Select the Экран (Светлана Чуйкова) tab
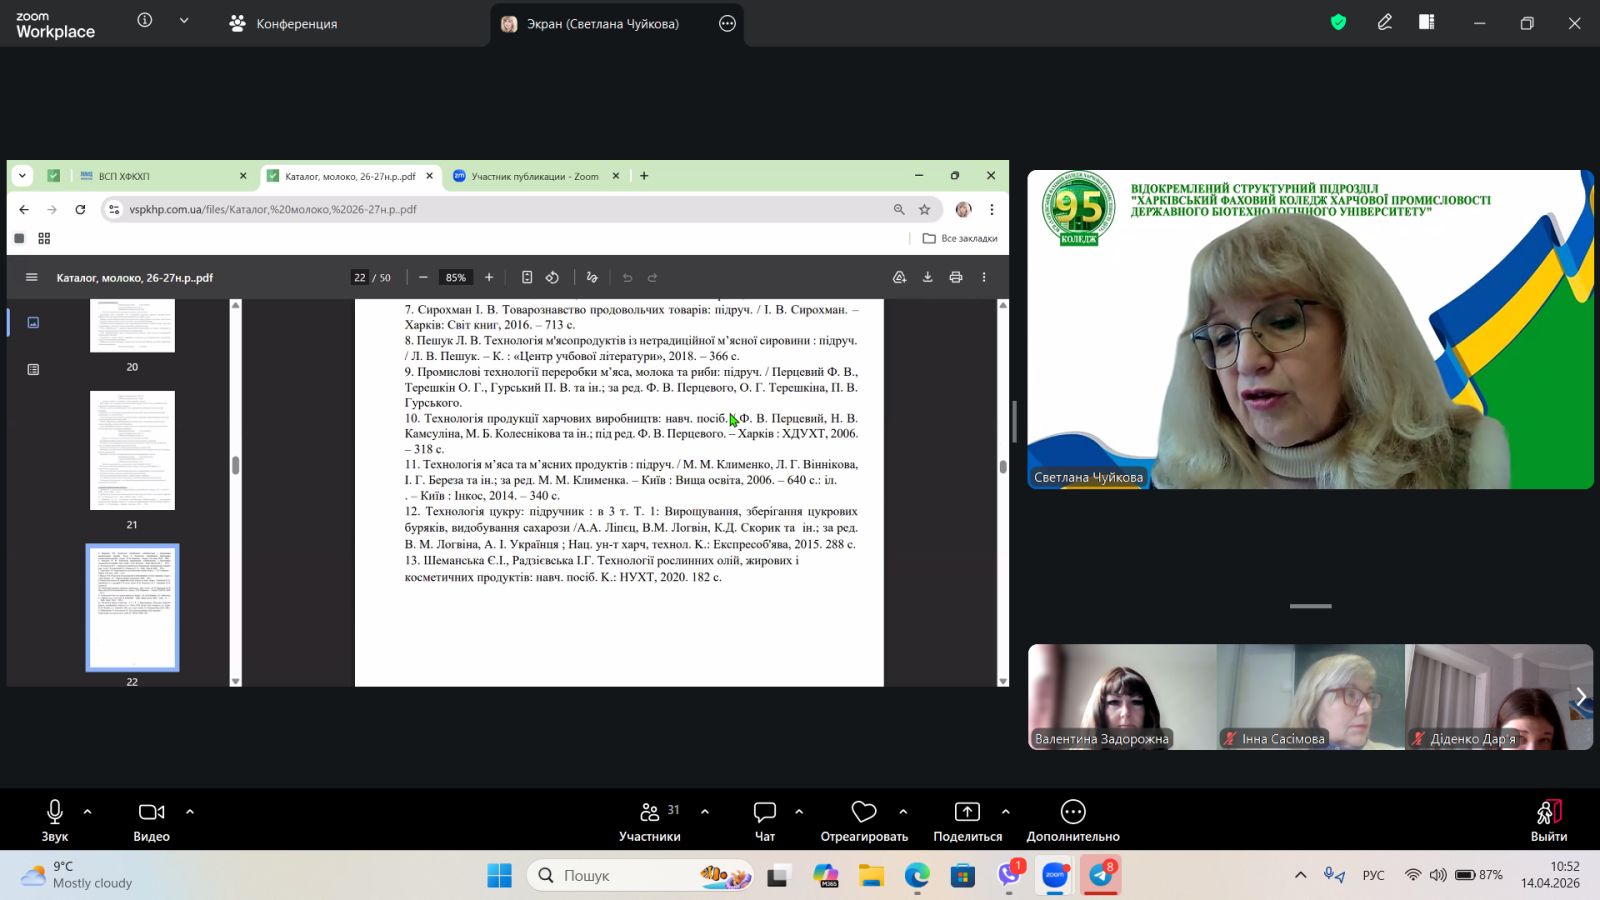Viewport: 1600px width, 900px height. click(x=602, y=23)
